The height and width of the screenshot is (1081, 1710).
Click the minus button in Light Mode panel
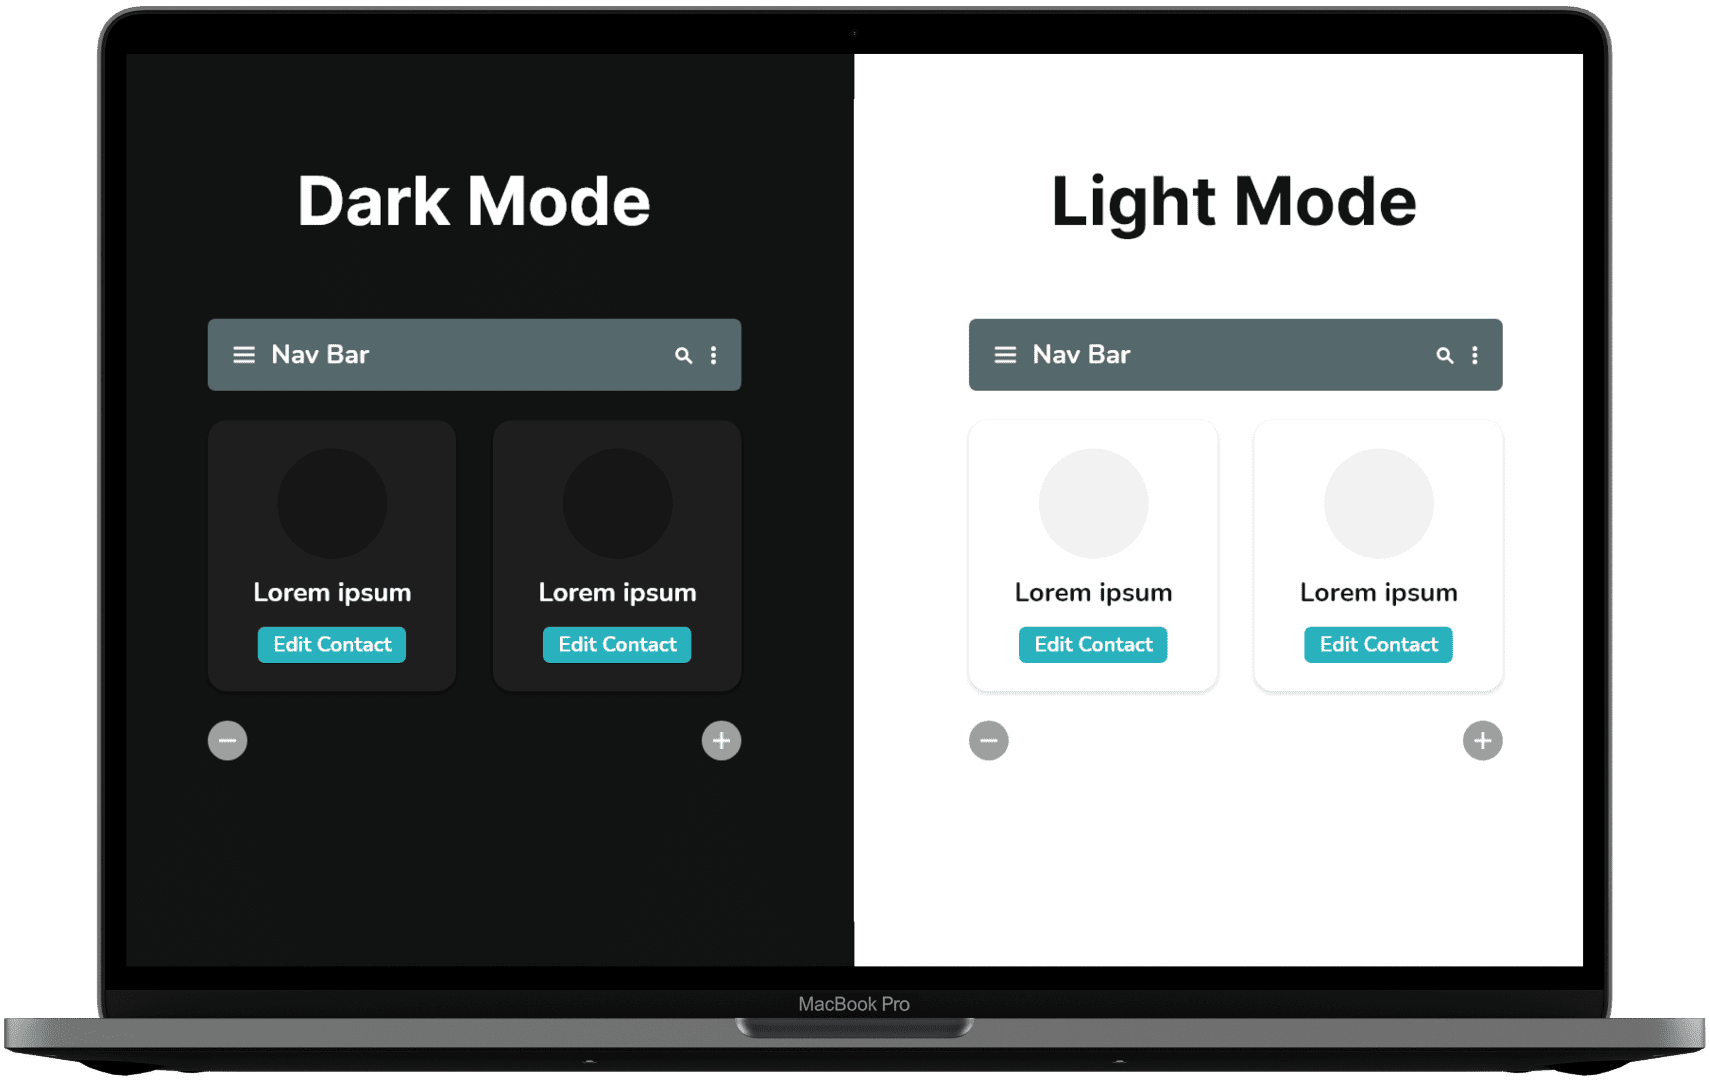coord(988,741)
